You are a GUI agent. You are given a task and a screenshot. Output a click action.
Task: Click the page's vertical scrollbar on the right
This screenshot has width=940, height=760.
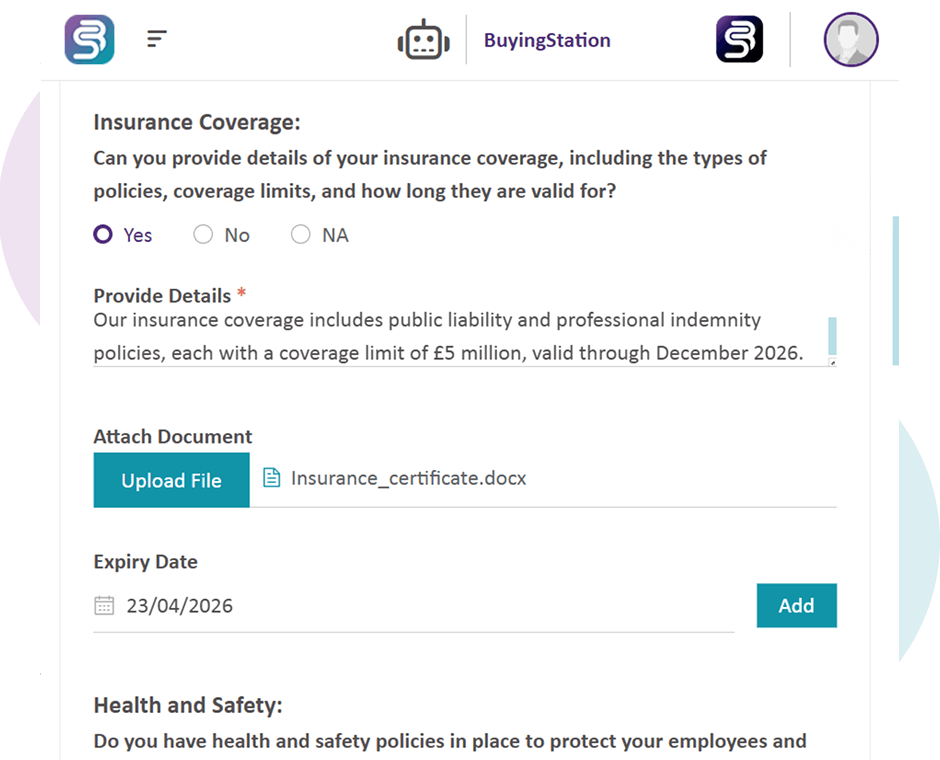[x=895, y=290]
